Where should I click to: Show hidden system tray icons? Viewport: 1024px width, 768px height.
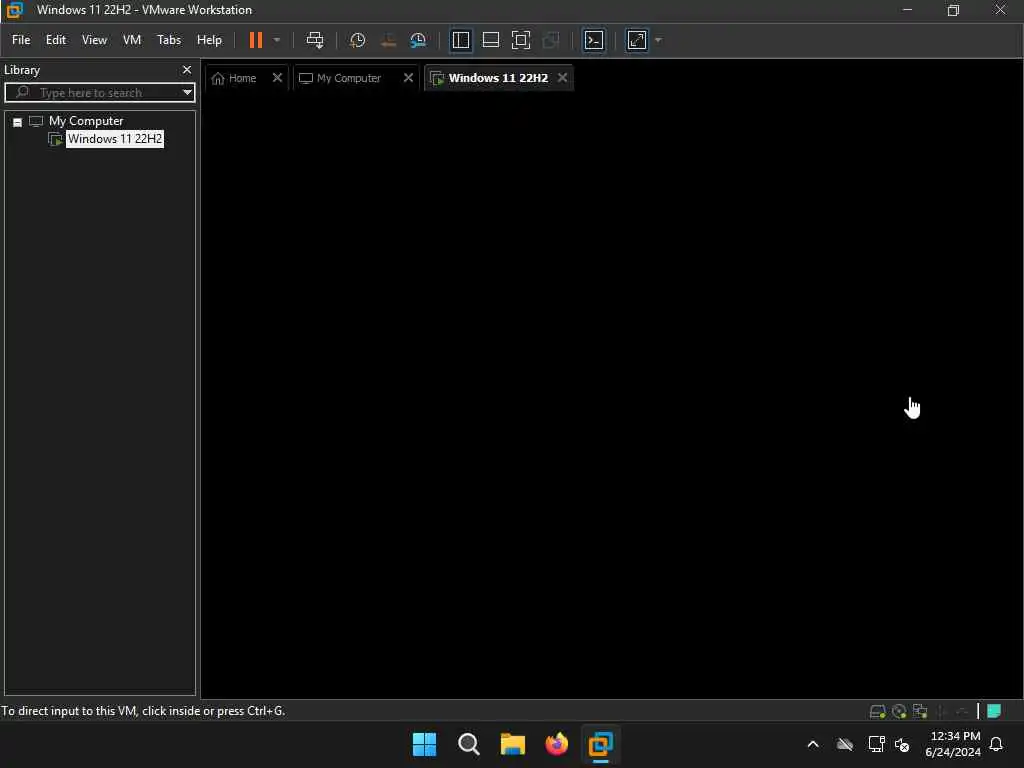point(813,744)
